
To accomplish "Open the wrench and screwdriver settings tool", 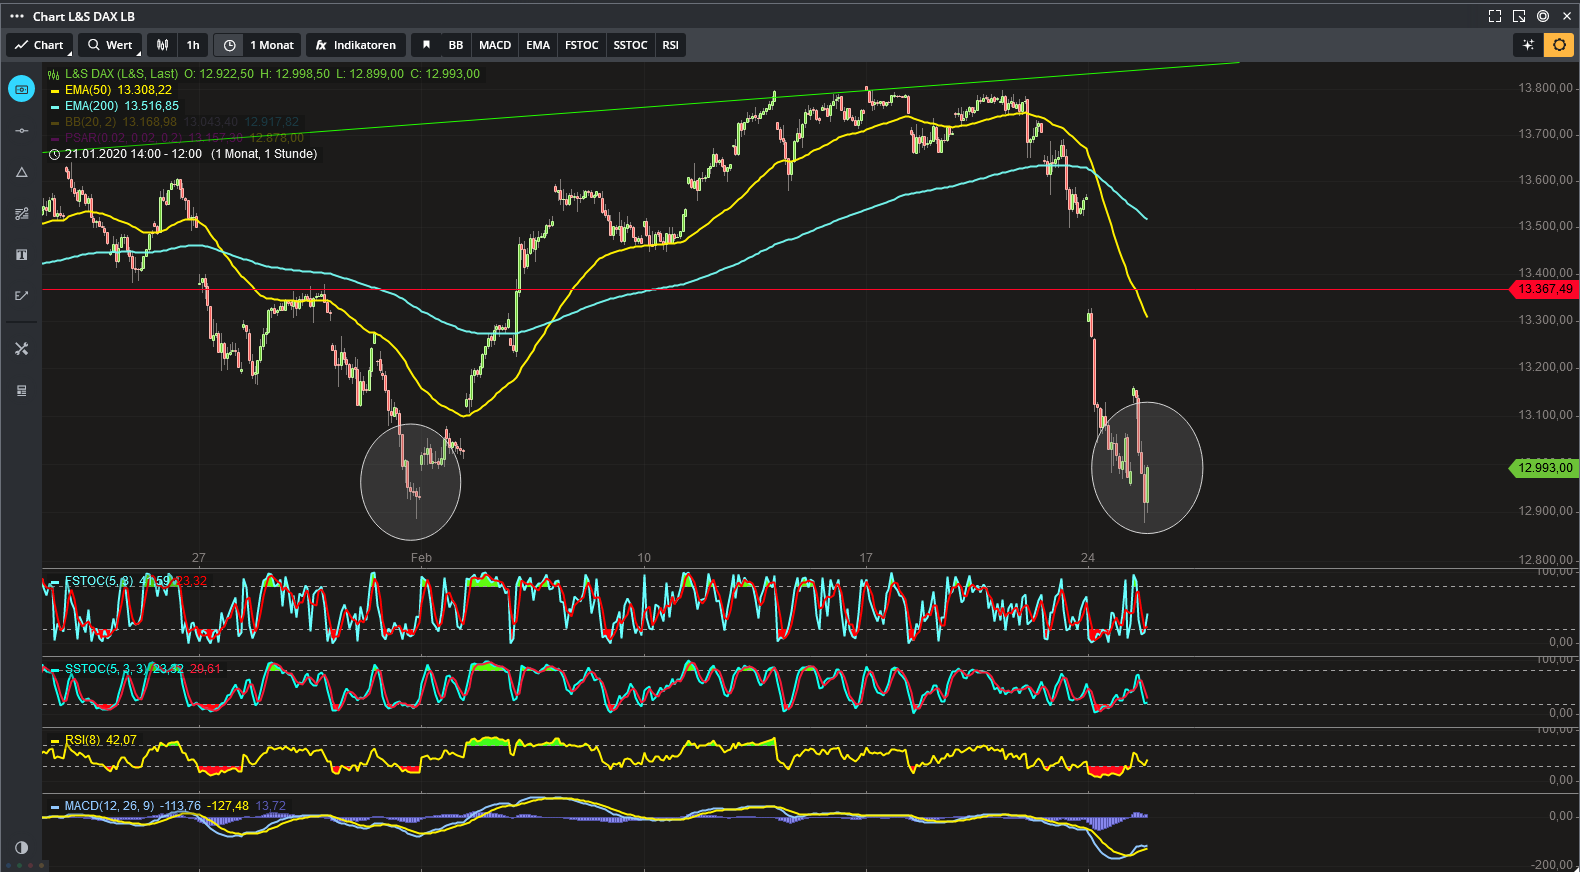I will 21,349.
